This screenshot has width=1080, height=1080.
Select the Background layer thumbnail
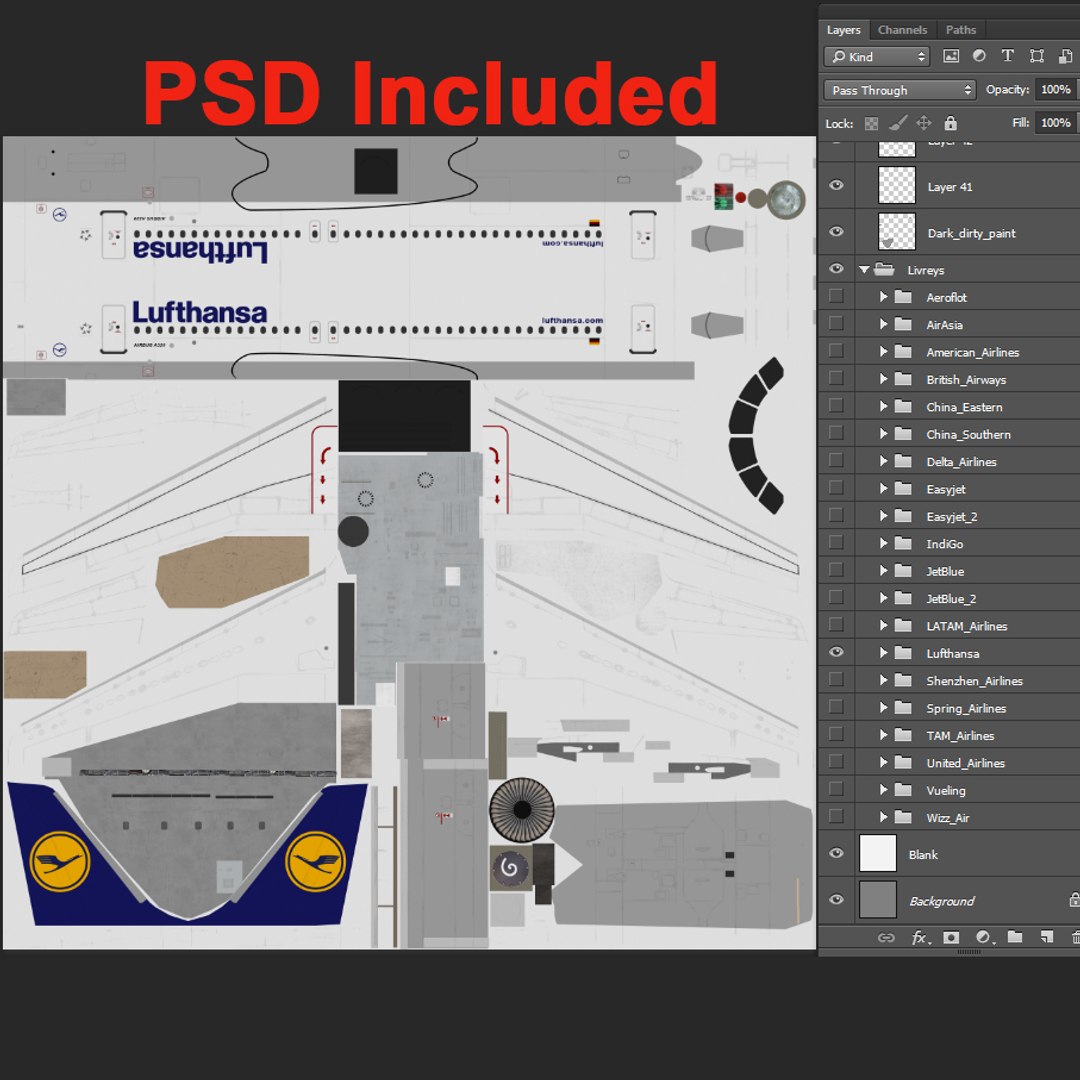coord(878,900)
